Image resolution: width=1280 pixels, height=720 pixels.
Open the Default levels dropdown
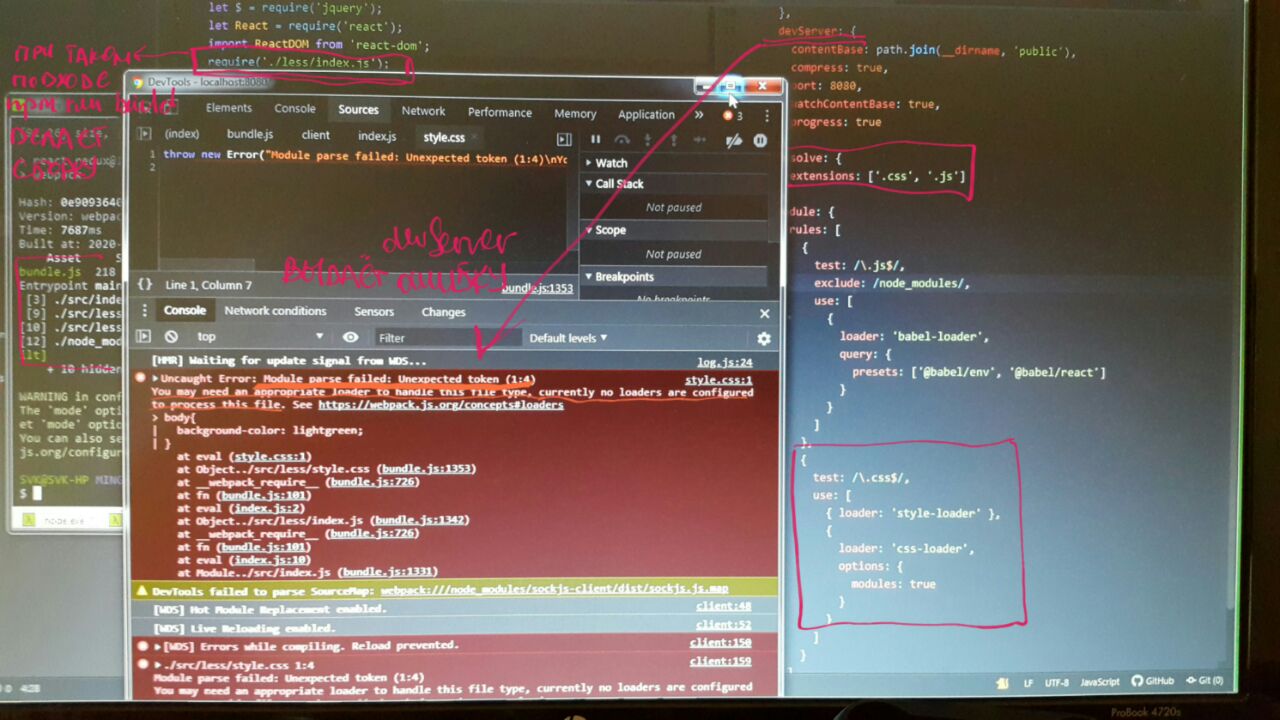[568, 338]
